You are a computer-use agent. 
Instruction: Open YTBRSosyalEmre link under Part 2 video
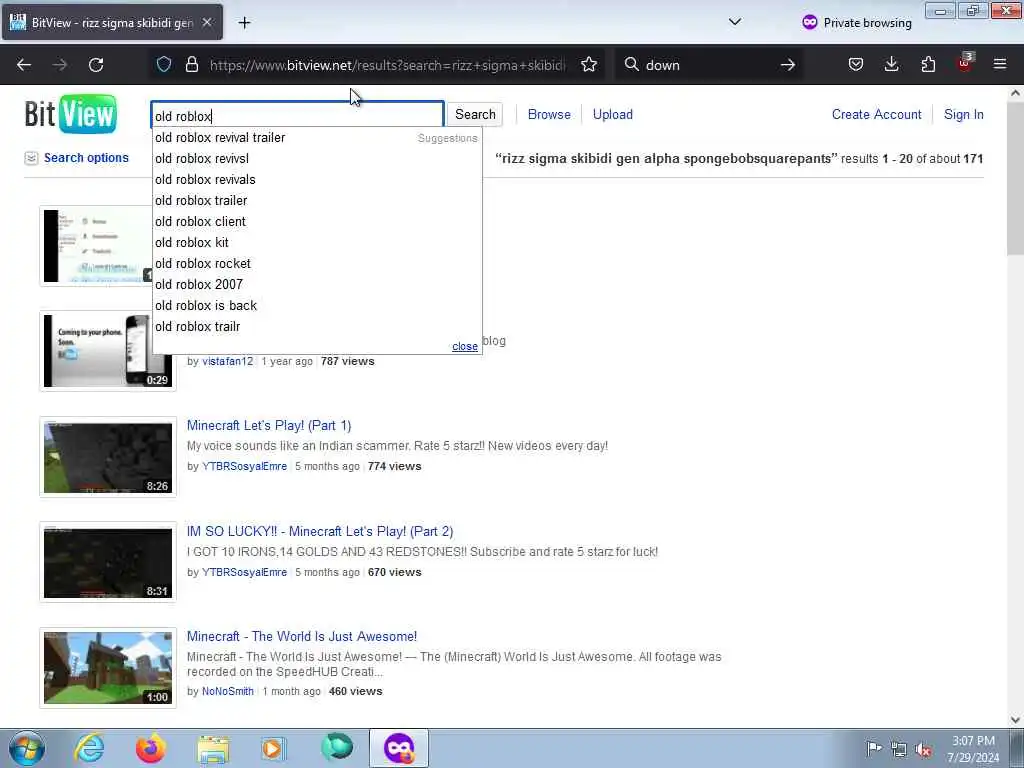pos(244,572)
